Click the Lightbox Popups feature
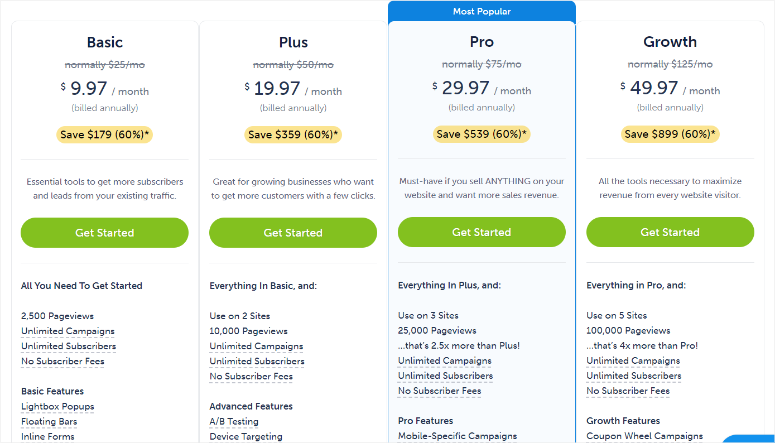 pyautogui.click(x=58, y=406)
